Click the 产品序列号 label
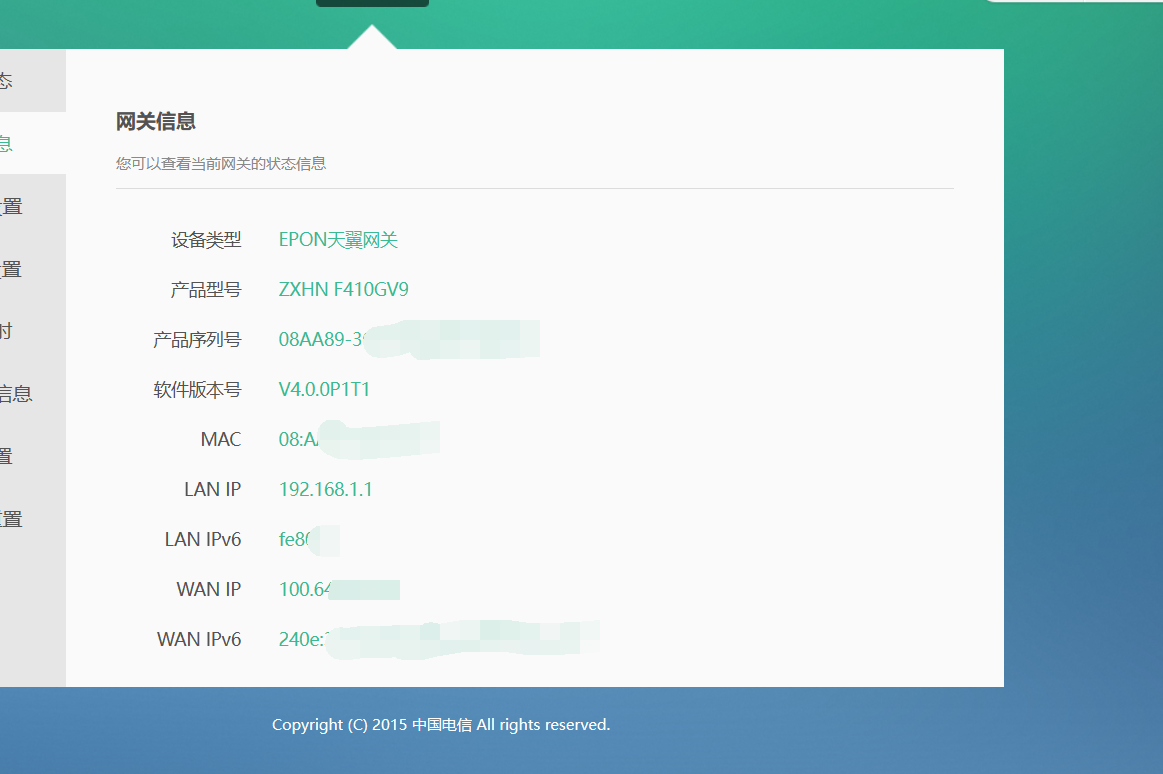This screenshot has height=774, width=1163. (x=197, y=340)
